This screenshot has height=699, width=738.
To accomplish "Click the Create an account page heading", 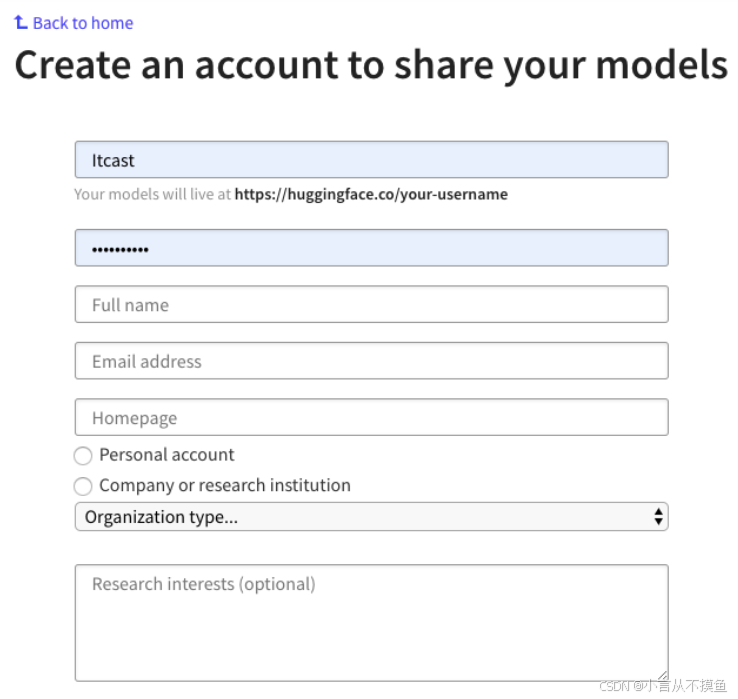I will click(370, 66).
